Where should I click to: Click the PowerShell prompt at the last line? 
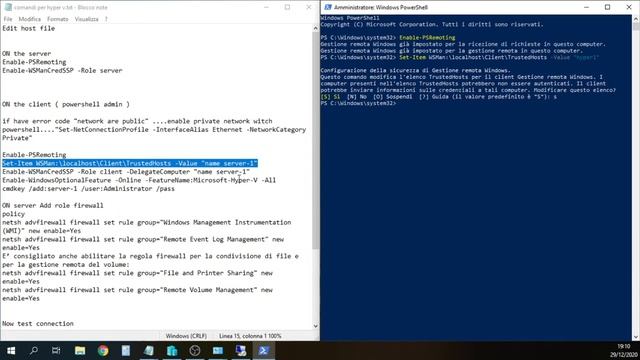tap(358, 103)
